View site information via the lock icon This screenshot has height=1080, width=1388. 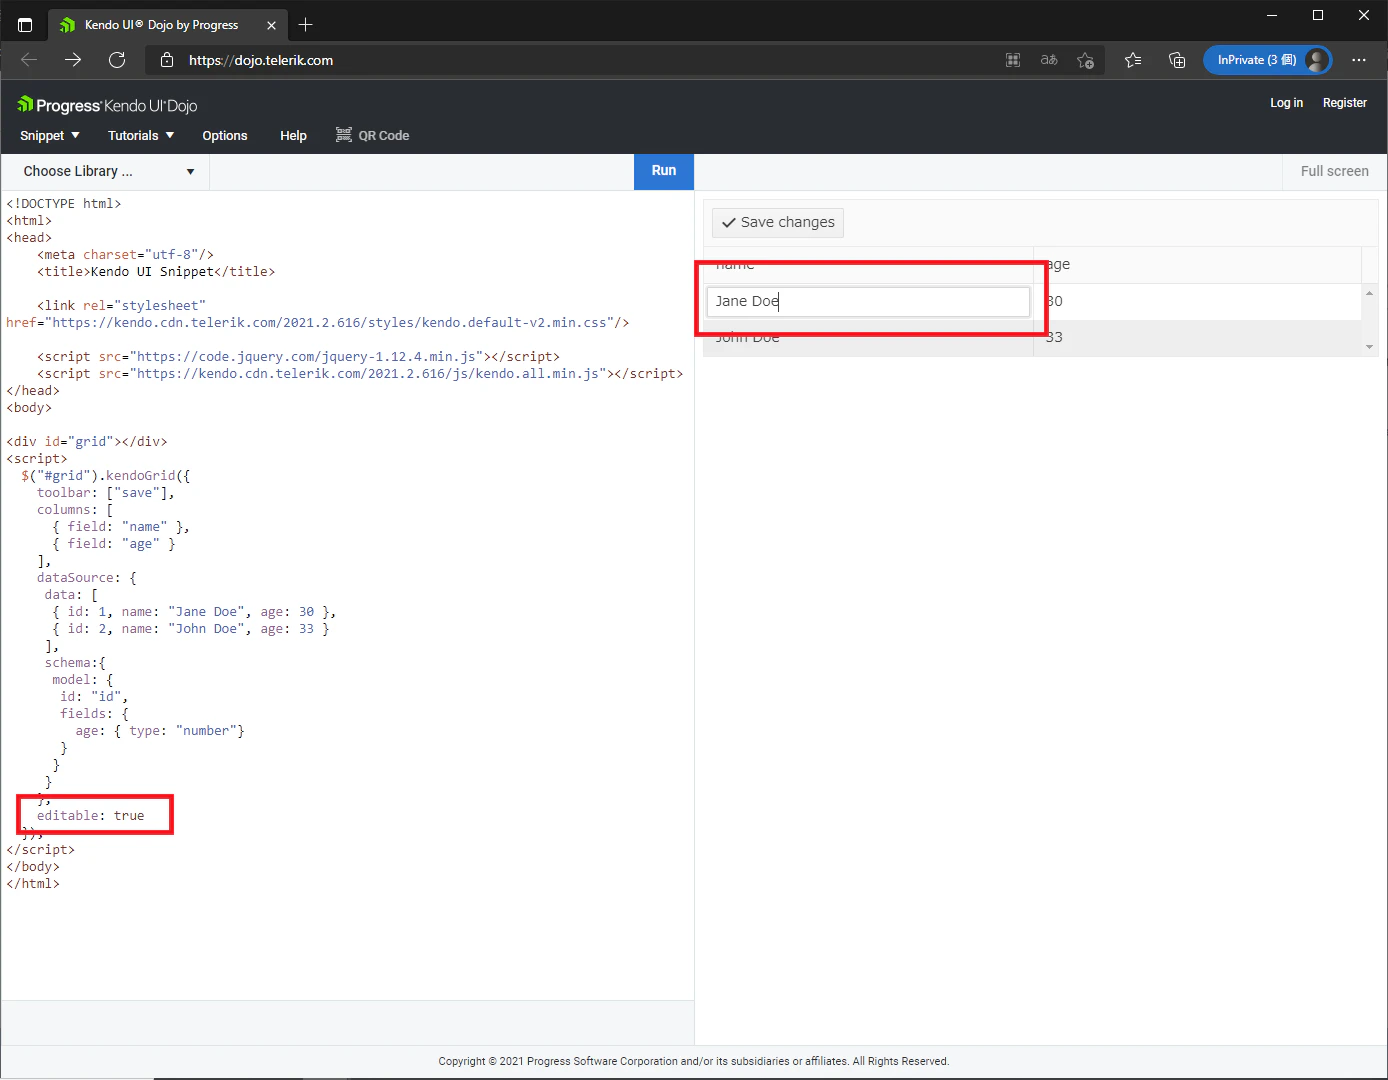click(167, 60)
